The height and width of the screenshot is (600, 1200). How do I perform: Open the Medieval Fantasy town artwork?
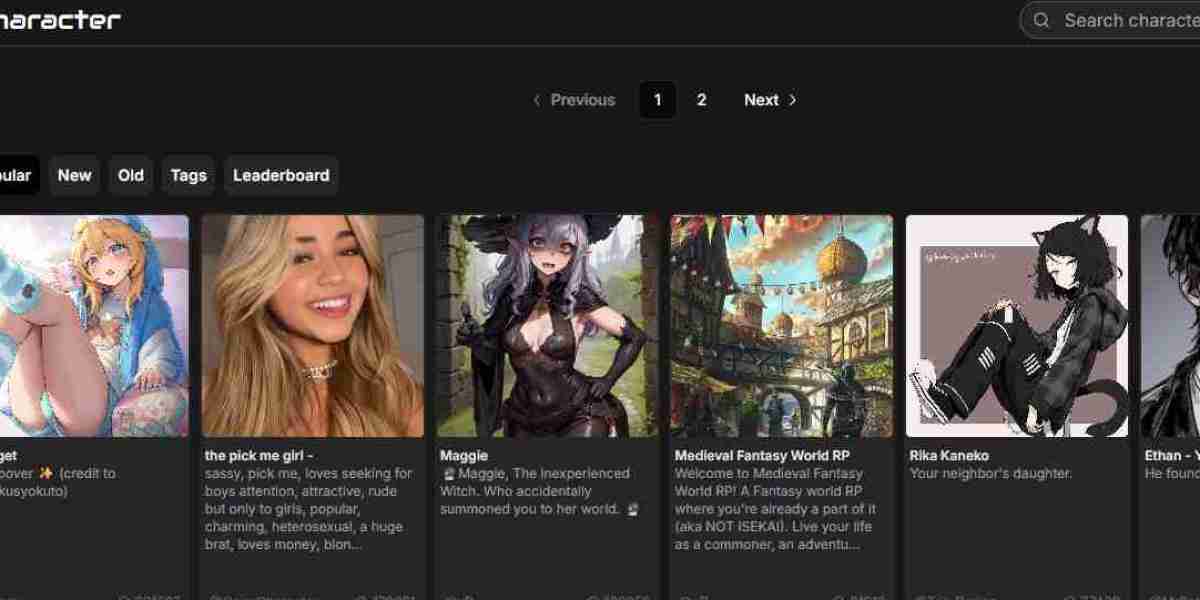[782, 326]
